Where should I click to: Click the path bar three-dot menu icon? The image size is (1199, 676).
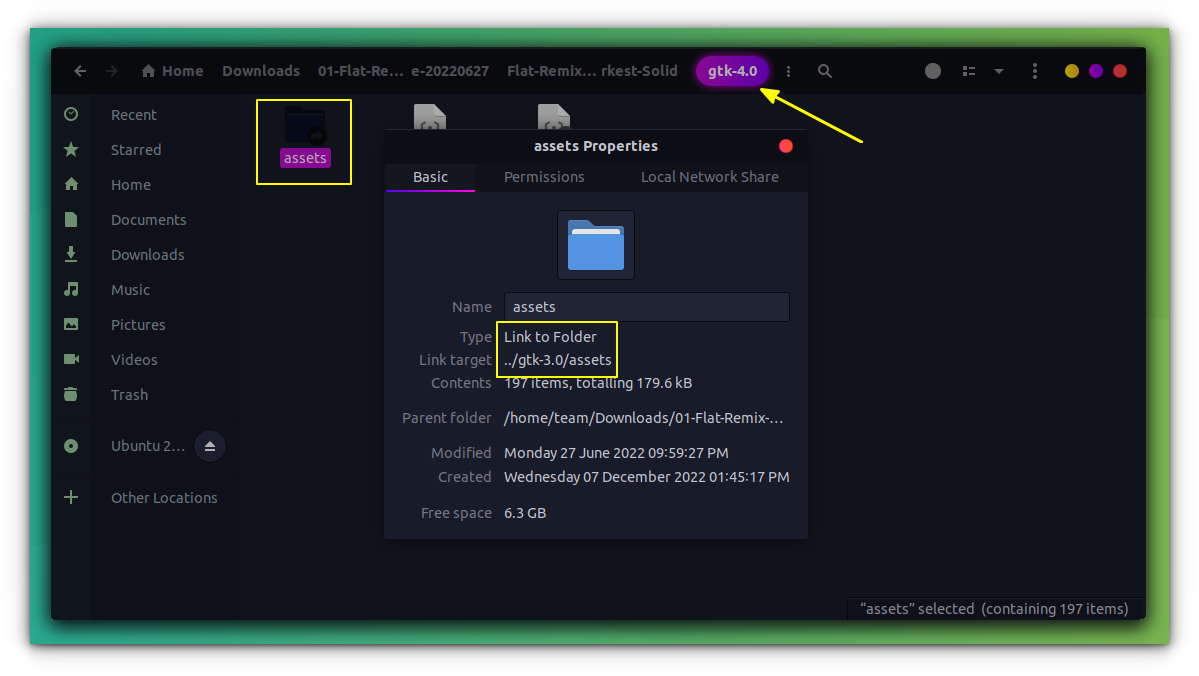pyautogui.click(x=788, y=71)
